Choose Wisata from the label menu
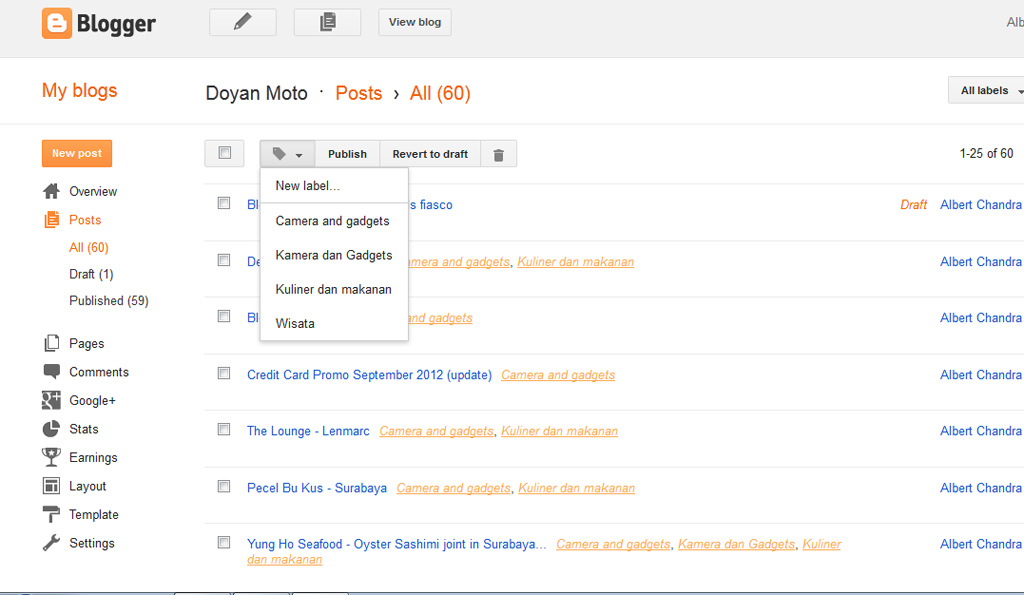Screen dimensions: 1024x595 (x=295, y=323)
